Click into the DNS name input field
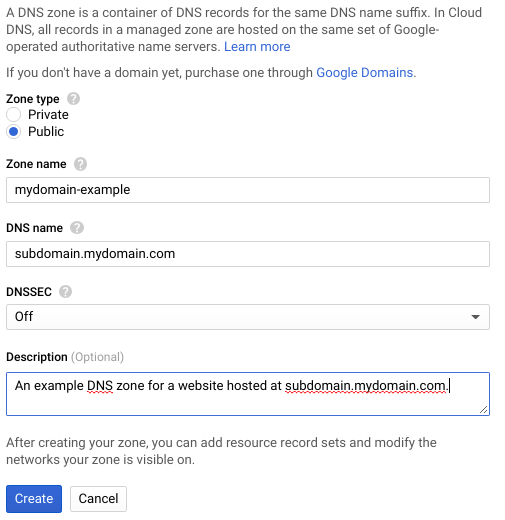The width and height of the screenshot is (505, 520). (x=248, y=254)
